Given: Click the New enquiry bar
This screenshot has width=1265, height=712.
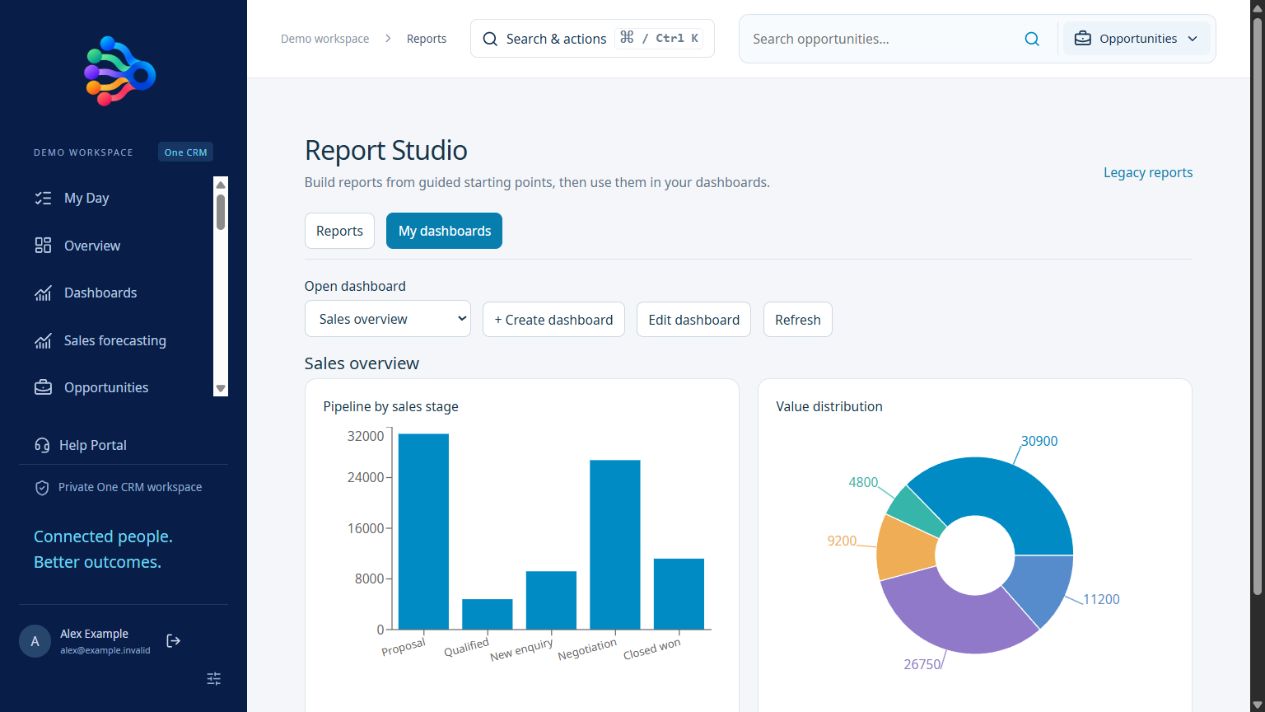Looking at the screenshot, I should [x=551, y=600].
